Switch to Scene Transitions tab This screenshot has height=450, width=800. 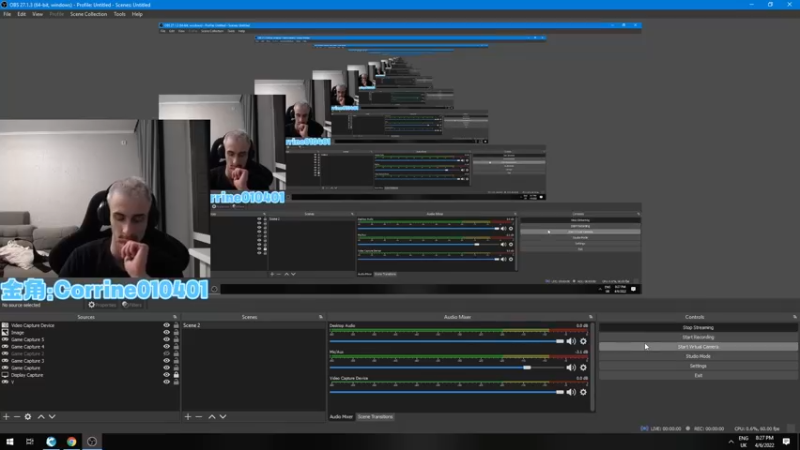(375, 417)
